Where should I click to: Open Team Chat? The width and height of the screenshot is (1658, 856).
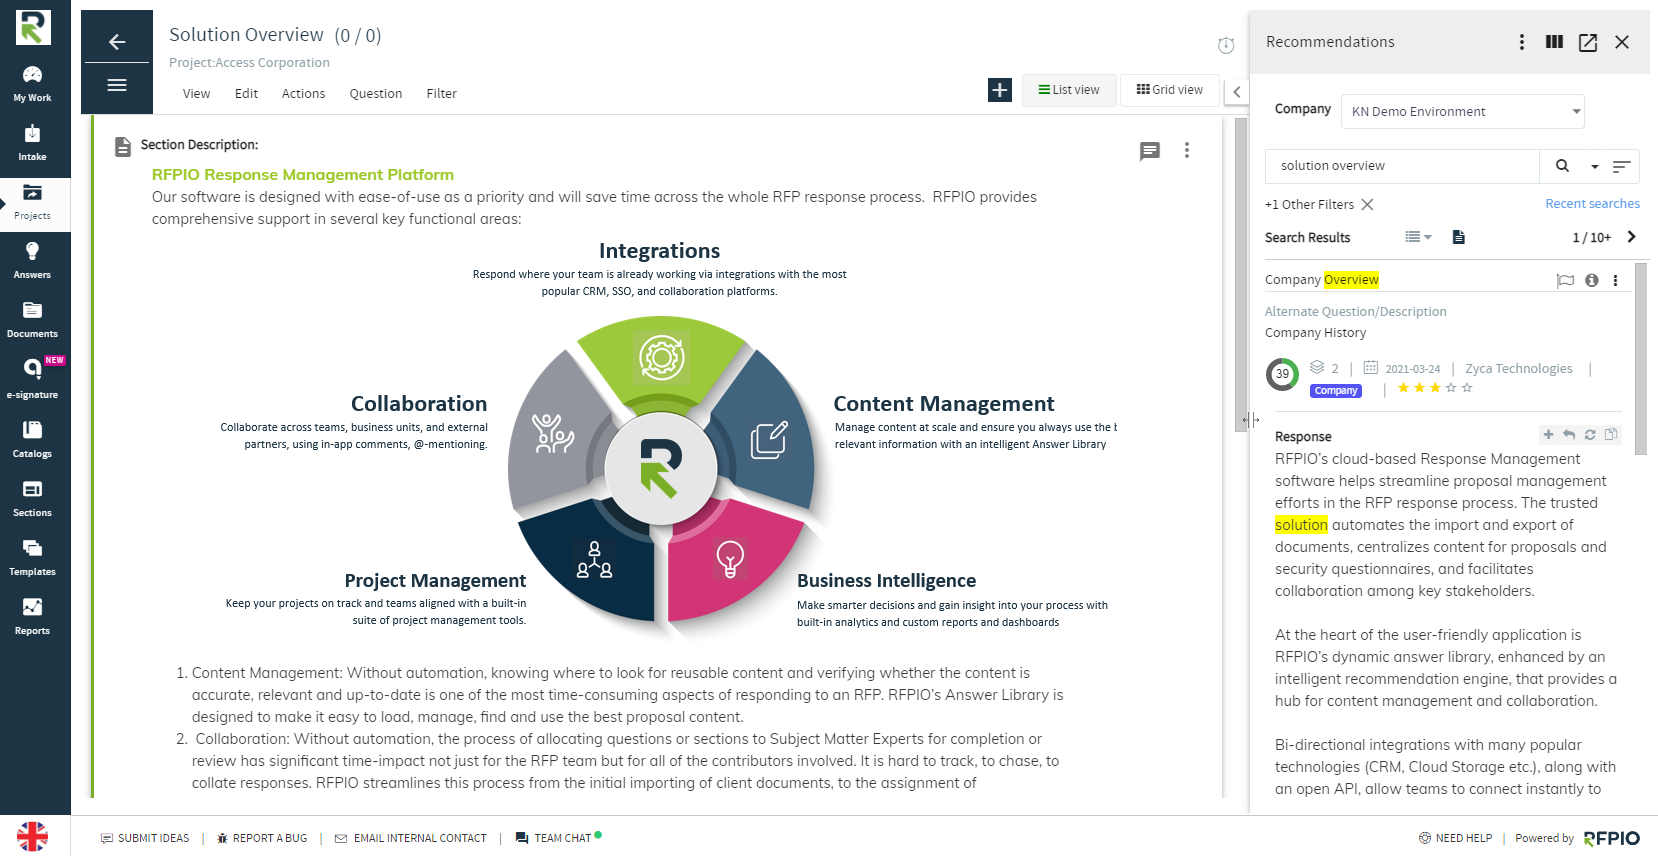point(558,838)
